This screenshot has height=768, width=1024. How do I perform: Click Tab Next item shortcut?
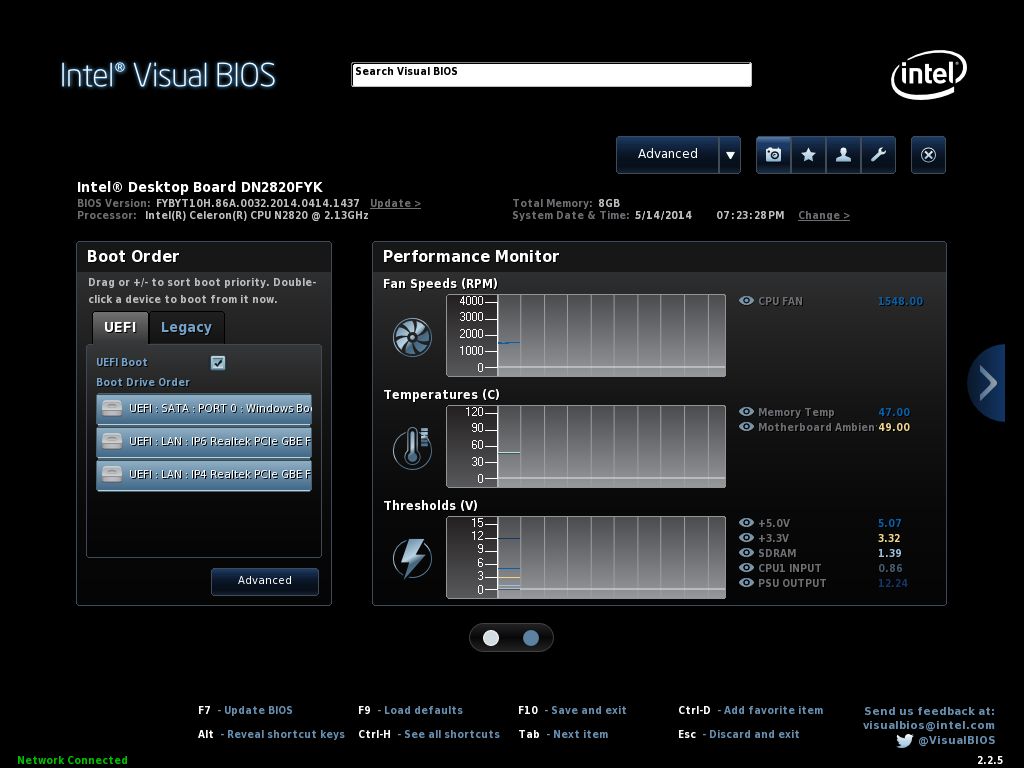pos(563,735)
